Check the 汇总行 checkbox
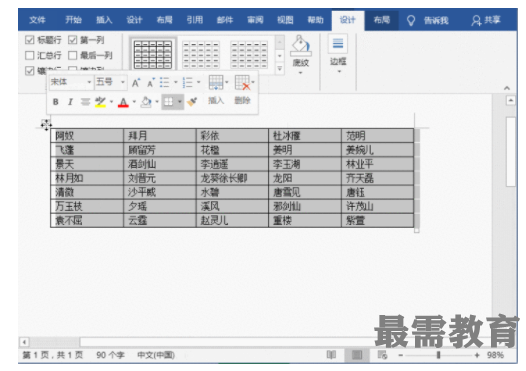Screen dimensions: 526x371 pyautogui.click(x=30, y=55)
